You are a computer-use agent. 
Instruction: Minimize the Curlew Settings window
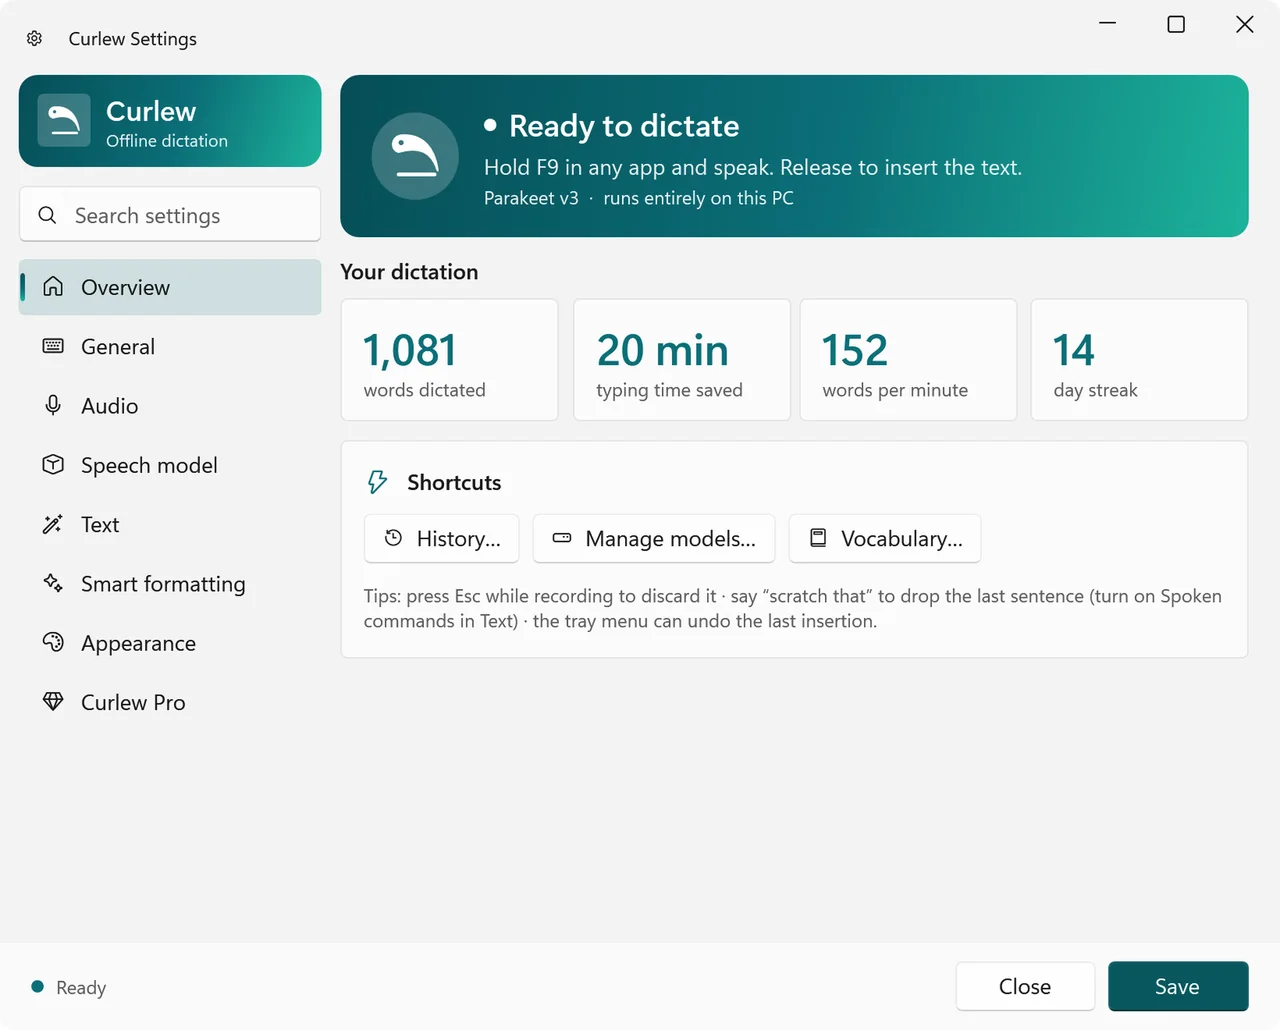click(1107, 24)
